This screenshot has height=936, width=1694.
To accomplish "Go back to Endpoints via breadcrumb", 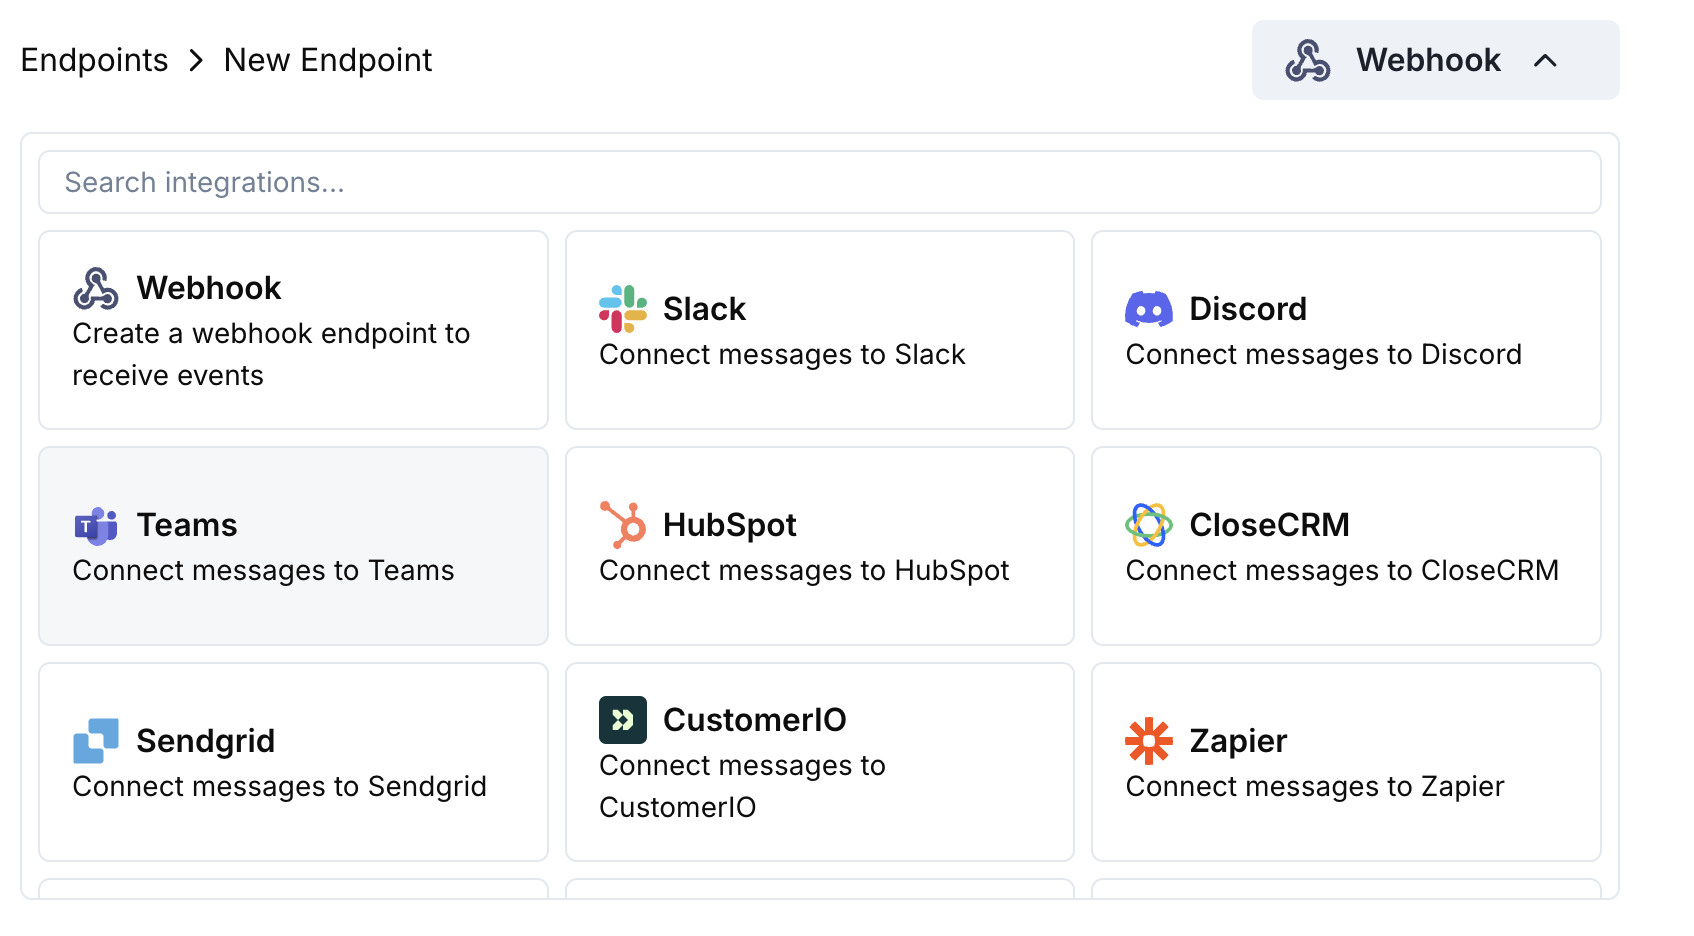I will [x=94, y=60].
